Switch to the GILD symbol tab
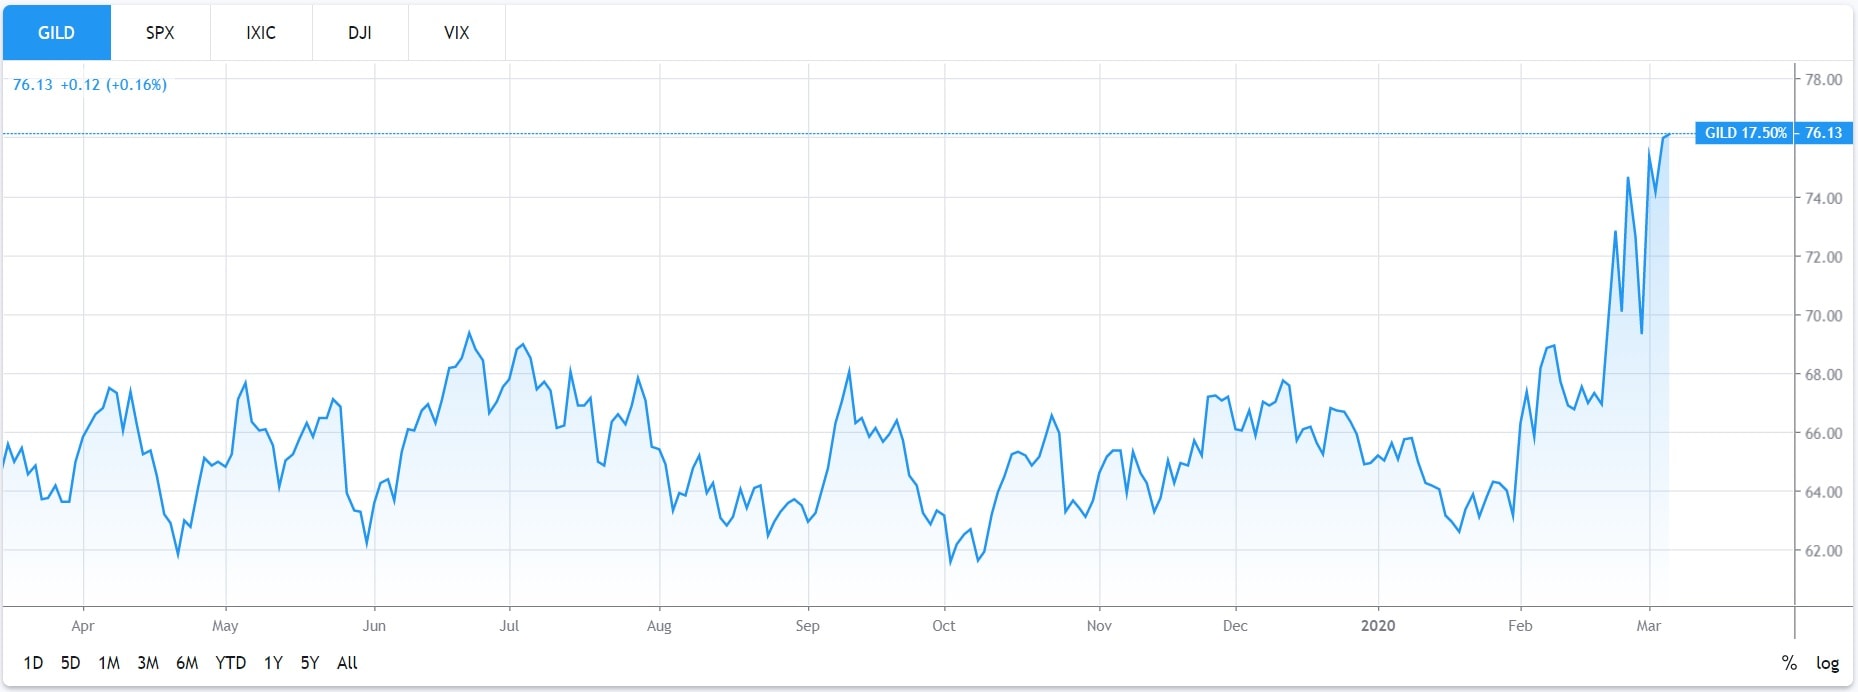Viewport: 1858px width, 692px height. (56, 33)
